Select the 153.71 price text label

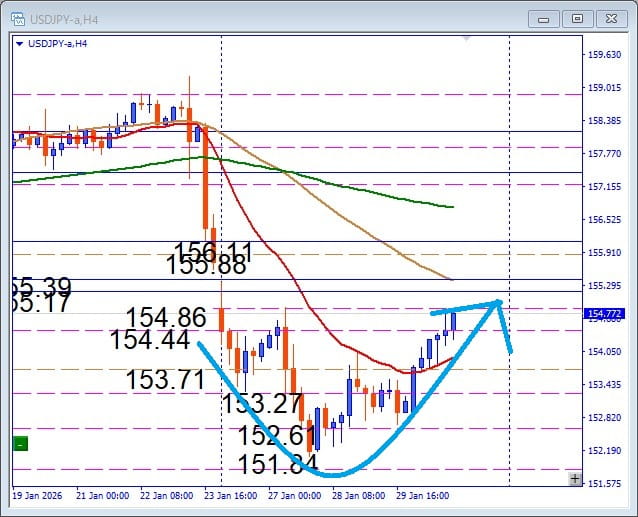pos(165,379)
